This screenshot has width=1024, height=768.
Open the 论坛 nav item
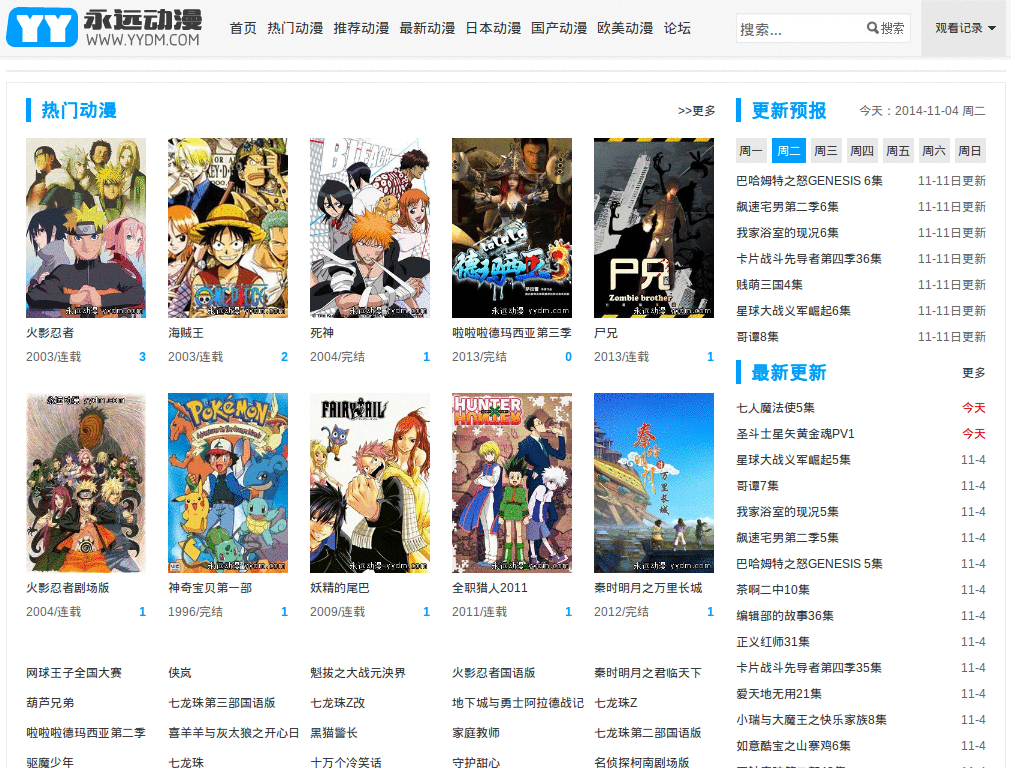point(677,28)
